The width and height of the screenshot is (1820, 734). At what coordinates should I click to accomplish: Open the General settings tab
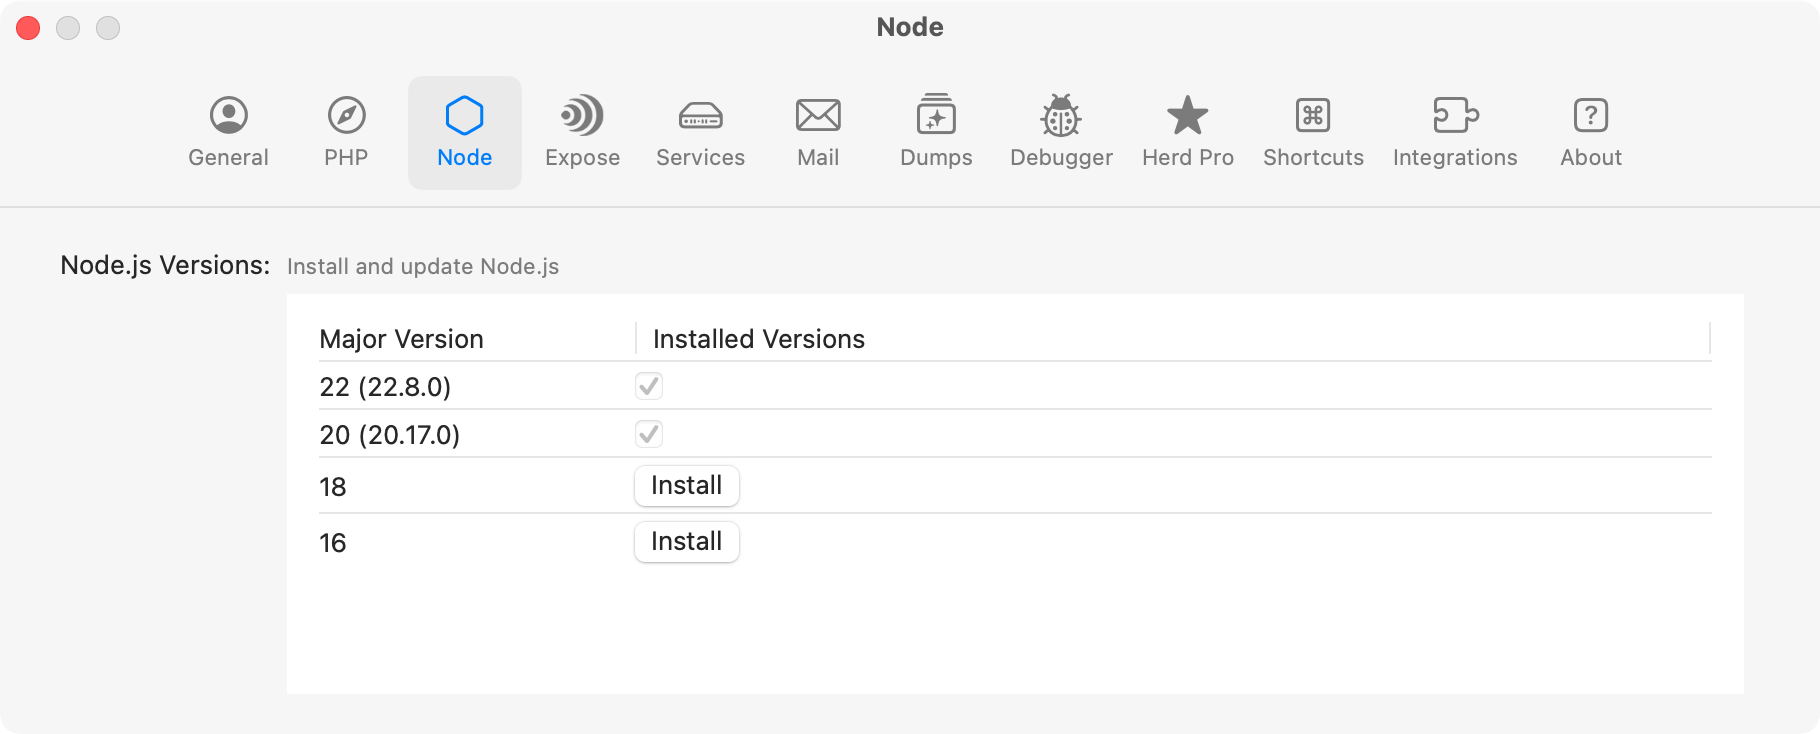[x=228, y=132]
